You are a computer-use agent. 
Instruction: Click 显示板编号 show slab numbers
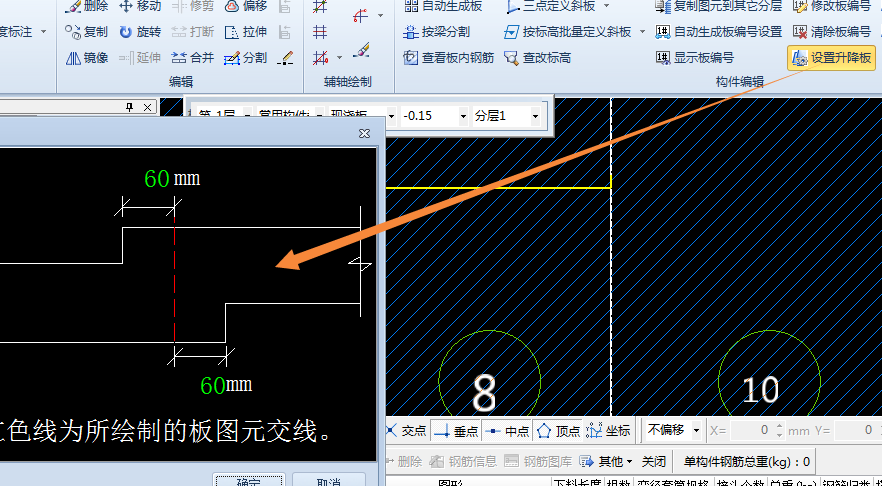click(695, 58)
